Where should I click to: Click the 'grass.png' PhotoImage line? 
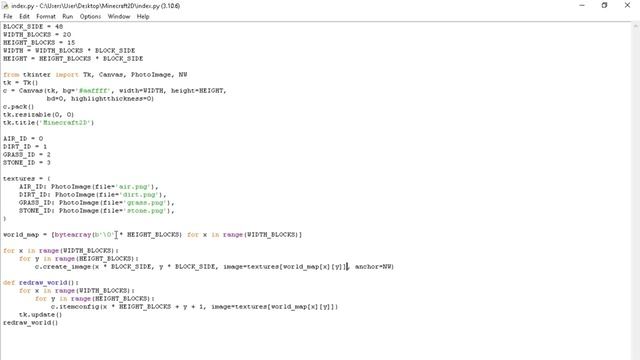click(x=97, y=202)
